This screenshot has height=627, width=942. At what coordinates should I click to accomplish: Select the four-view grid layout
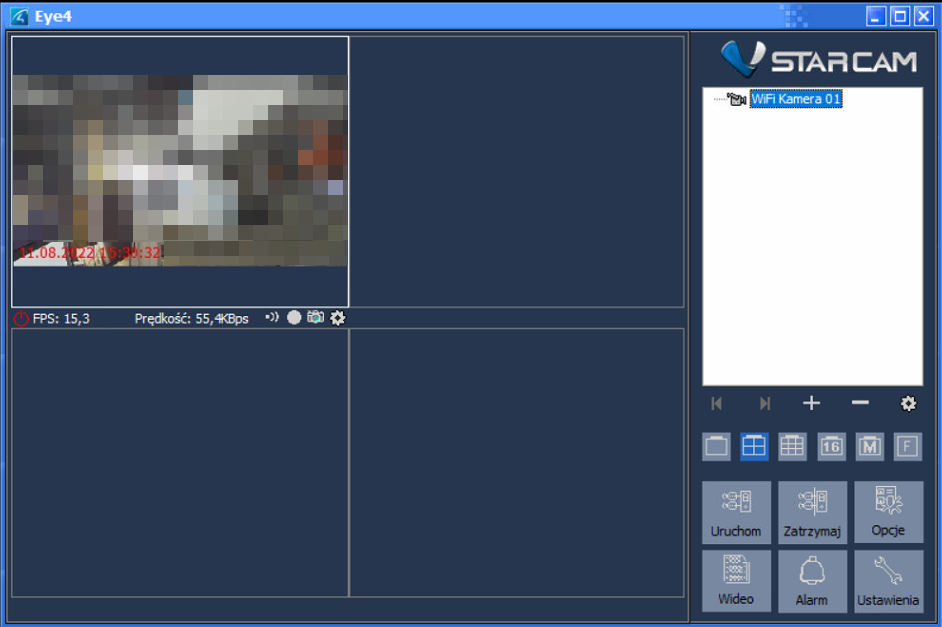pyautogui.click(x=754, y=447)
